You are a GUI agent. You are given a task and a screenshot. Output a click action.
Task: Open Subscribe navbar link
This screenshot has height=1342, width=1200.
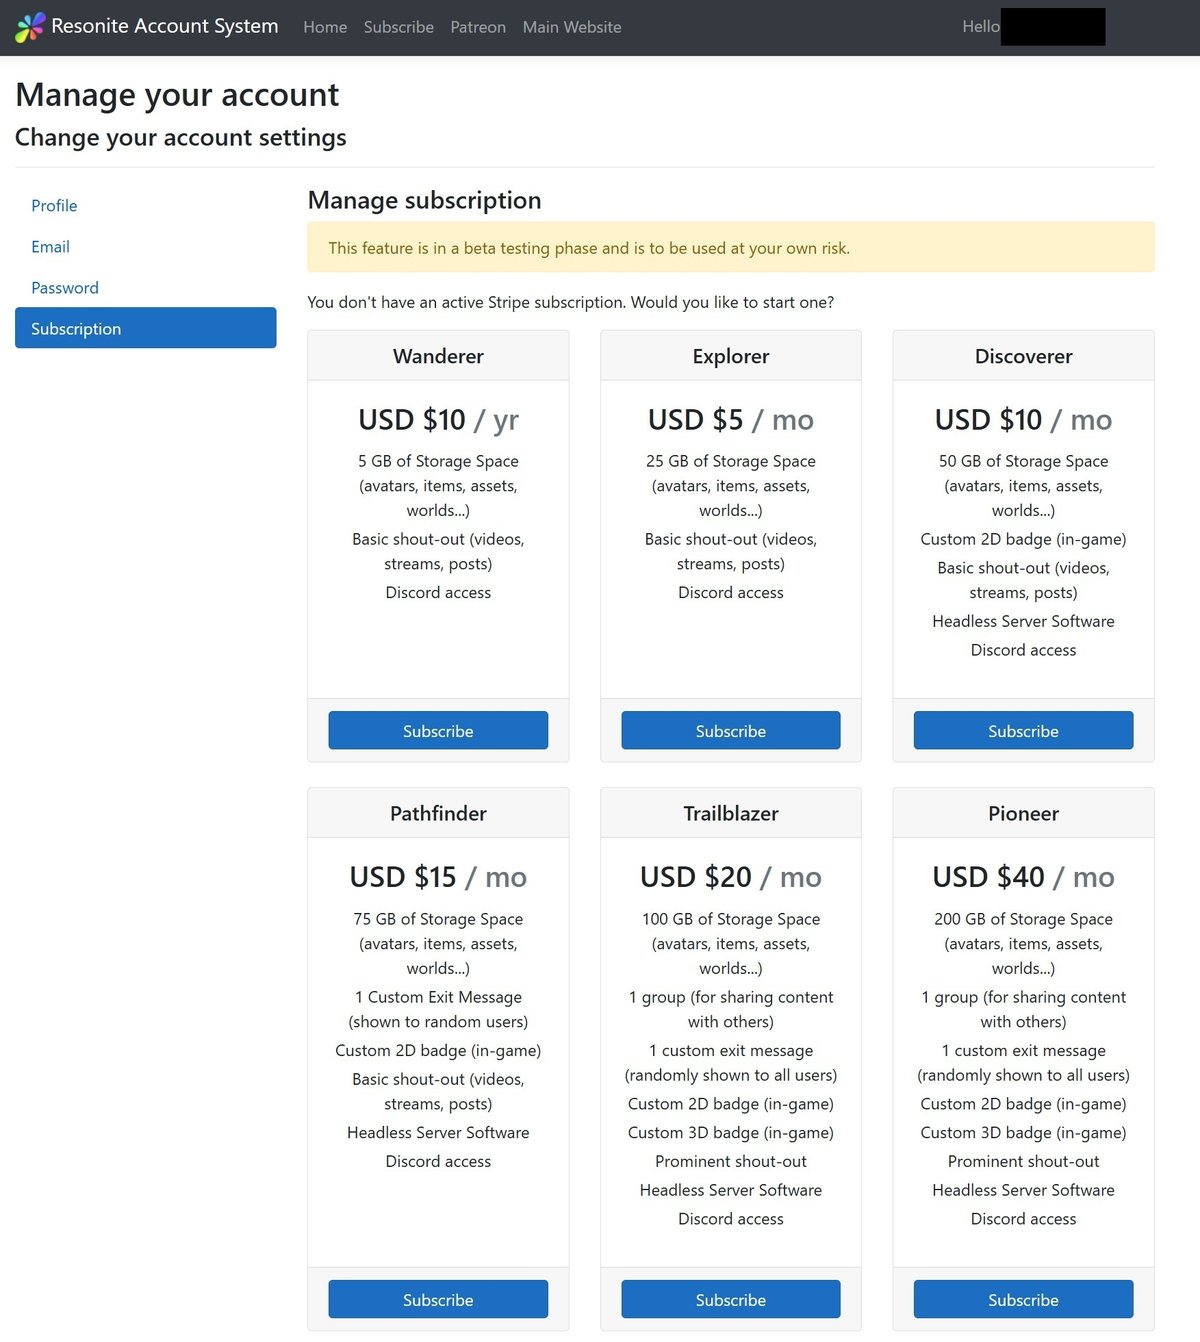[x=399, y=27]
